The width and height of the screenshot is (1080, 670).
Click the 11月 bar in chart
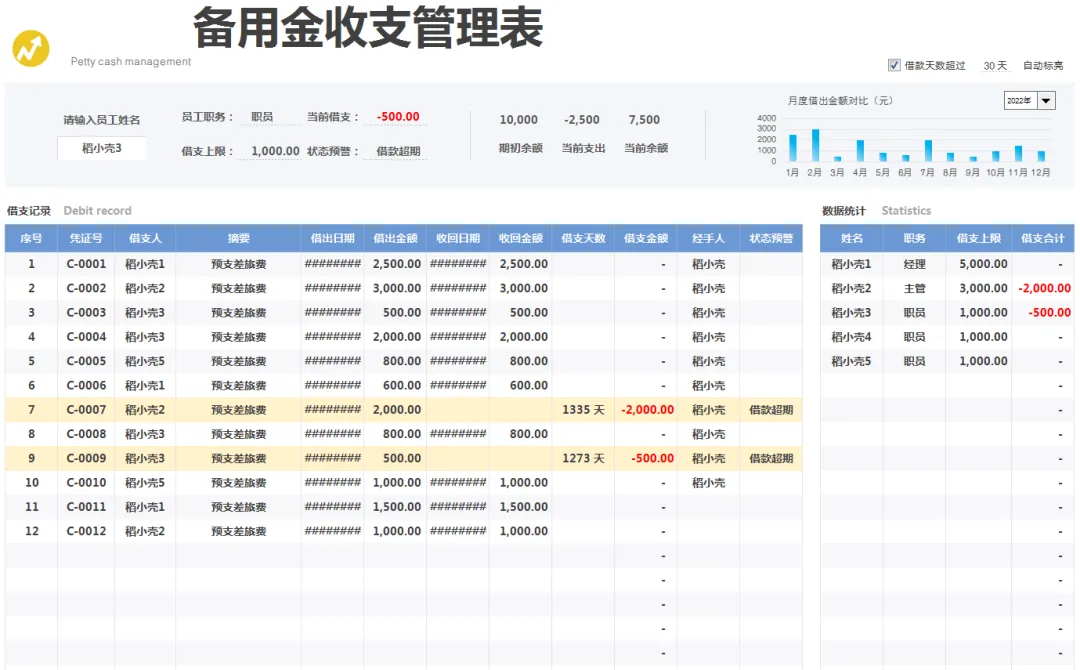(1019, 154)
